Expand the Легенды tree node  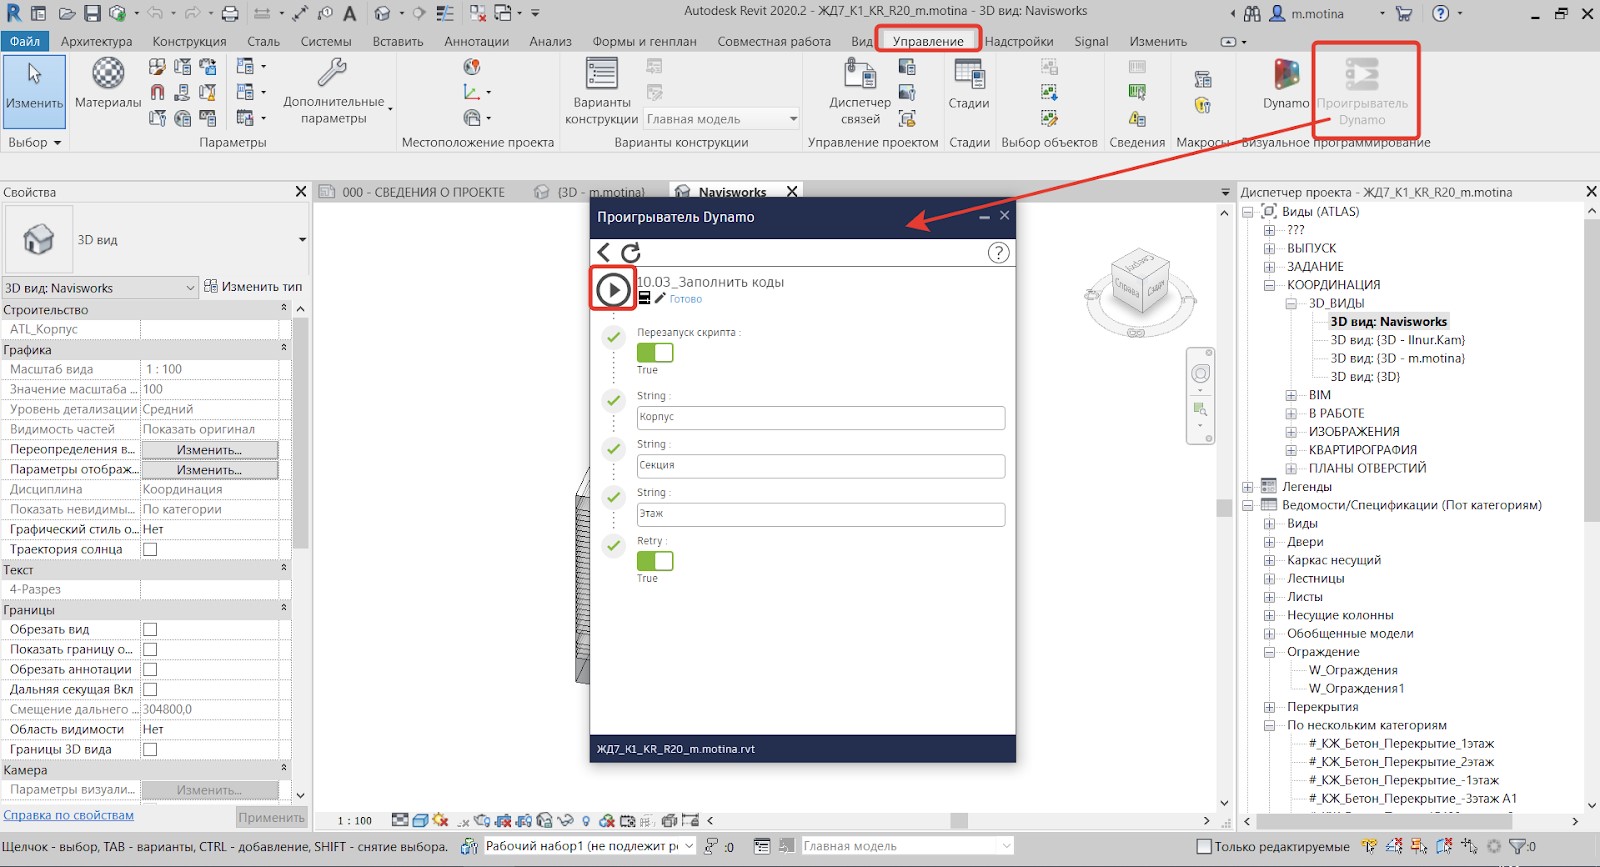coord(1248,487)
